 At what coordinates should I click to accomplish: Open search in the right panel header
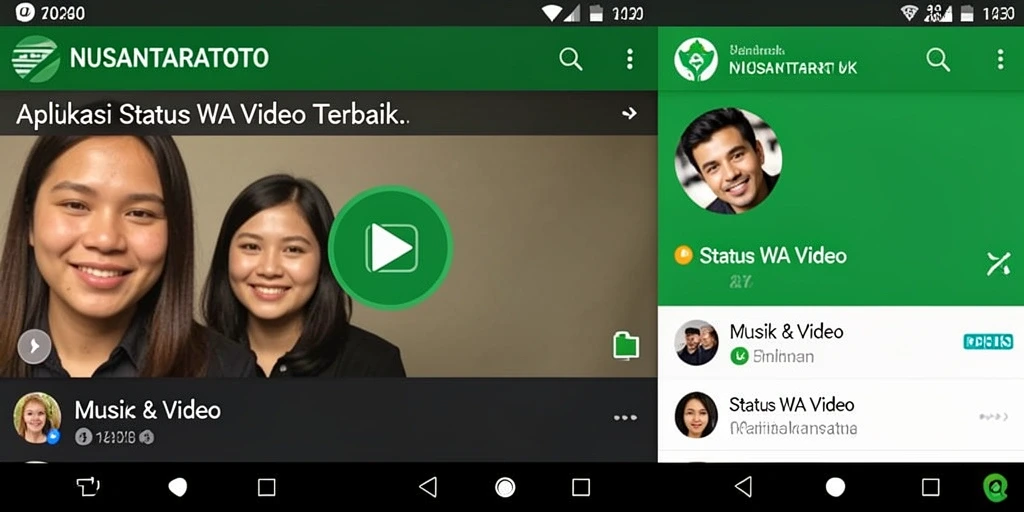click(x=938, y=59)
